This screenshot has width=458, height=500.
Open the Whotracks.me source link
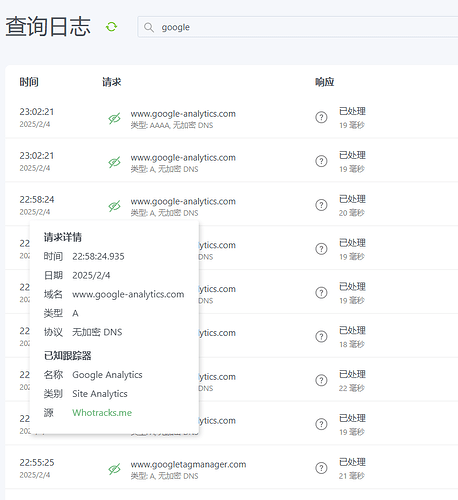click(x=102, y=413)
